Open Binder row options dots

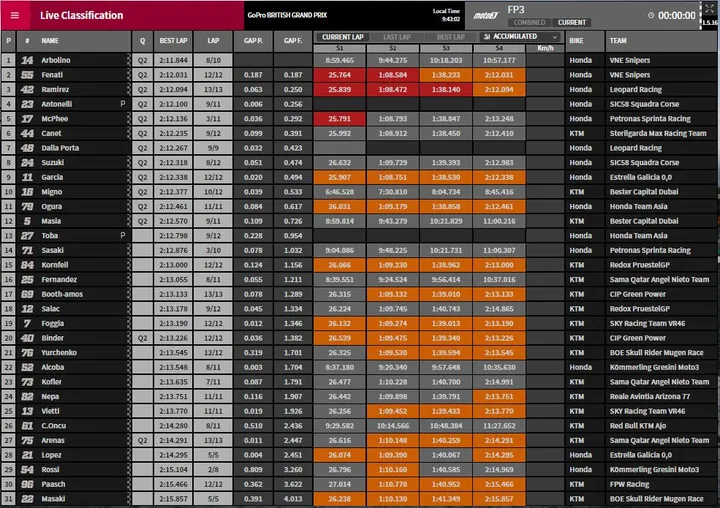(x=128, y=338)
